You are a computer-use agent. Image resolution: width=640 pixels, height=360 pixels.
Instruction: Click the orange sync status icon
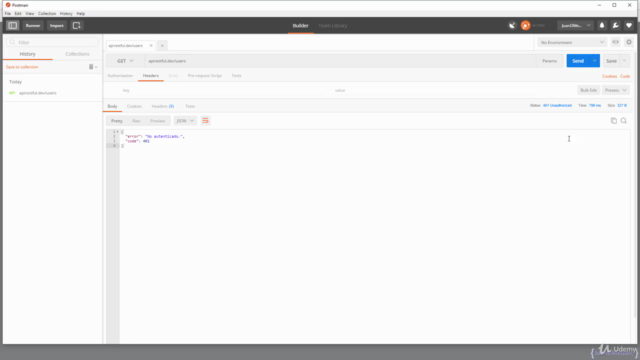pos(525,25)
